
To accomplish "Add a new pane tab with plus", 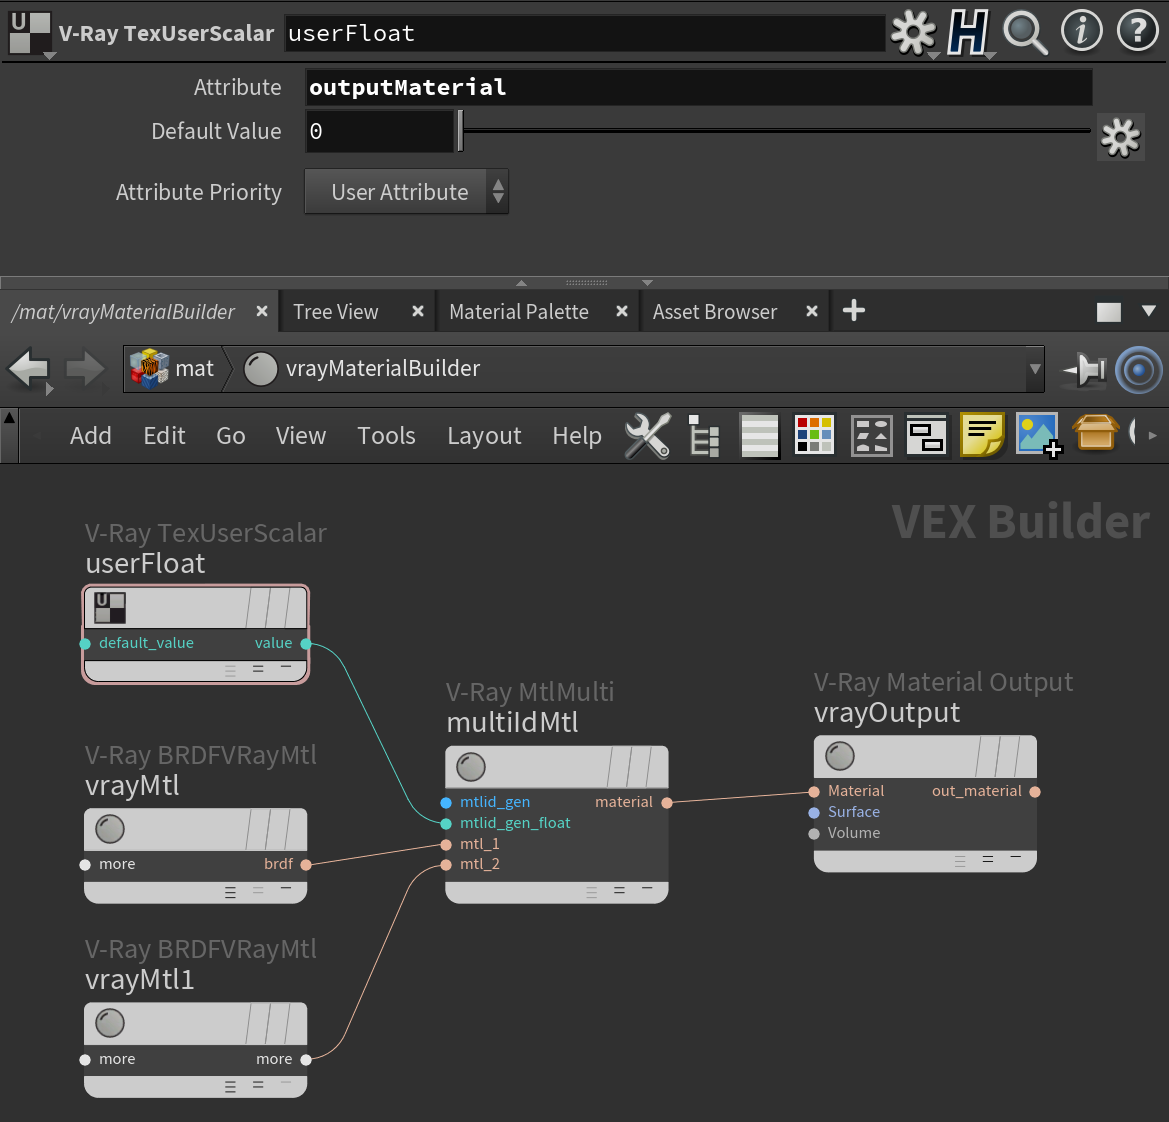I will [854, 310].
